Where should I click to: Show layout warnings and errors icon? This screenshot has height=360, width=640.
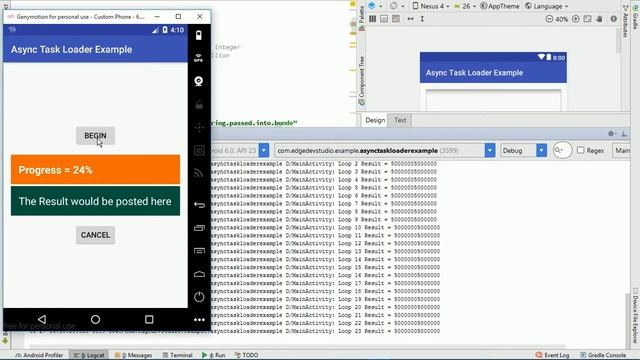pos(613,19)
